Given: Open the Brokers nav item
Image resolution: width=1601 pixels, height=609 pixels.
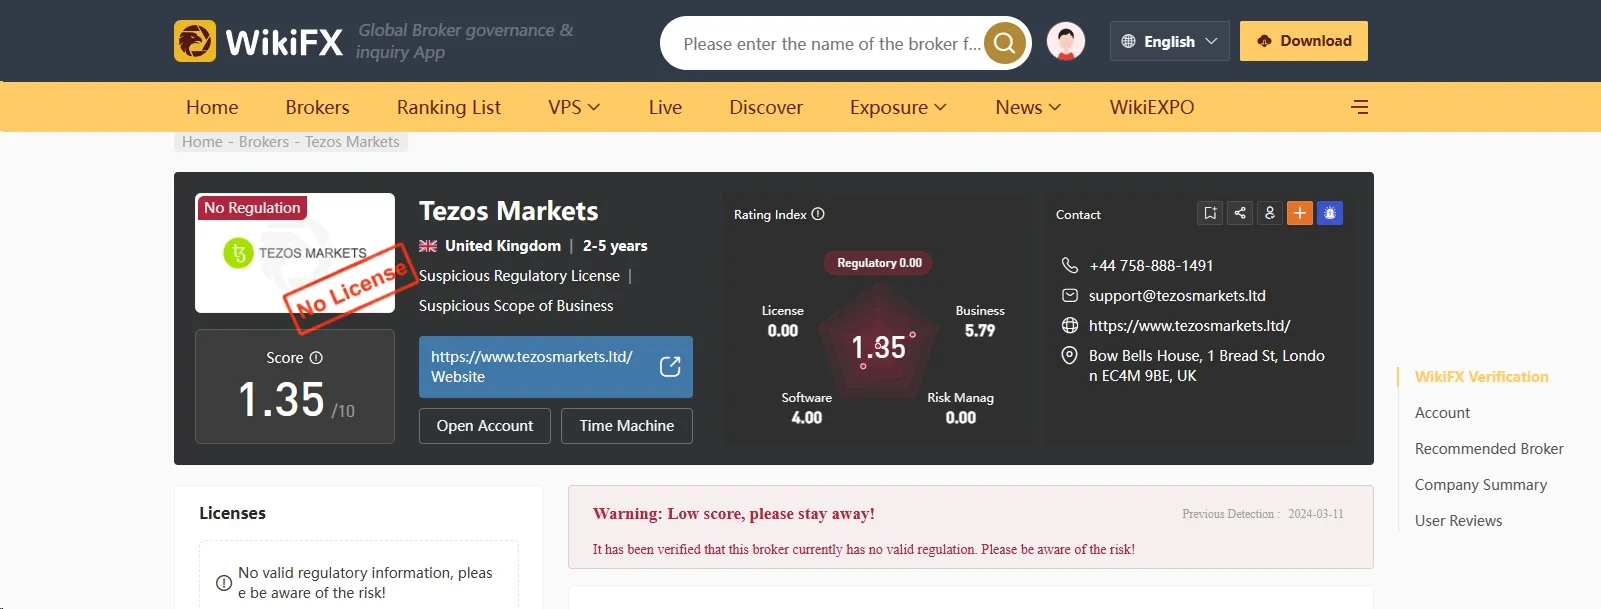Looking at the screenshot, I should tap(317, 107).
